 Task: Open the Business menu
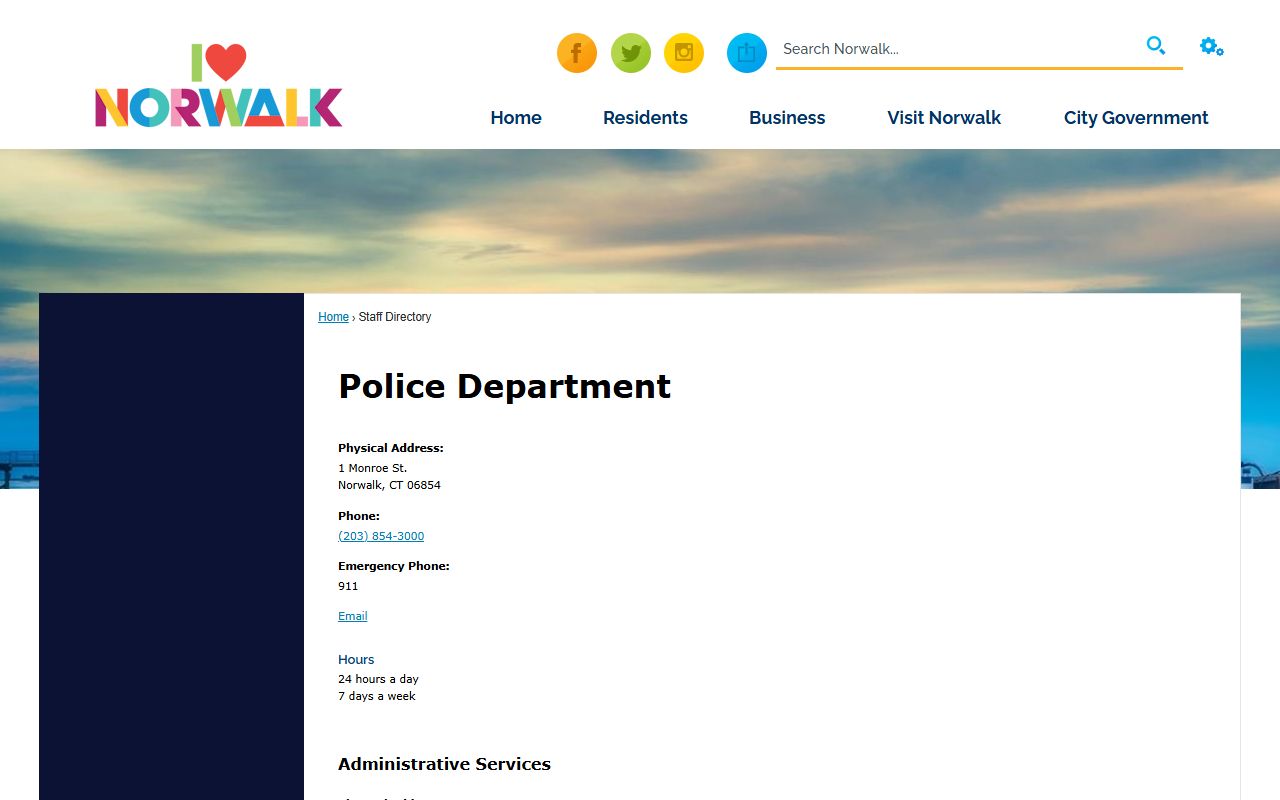point(787,118)
